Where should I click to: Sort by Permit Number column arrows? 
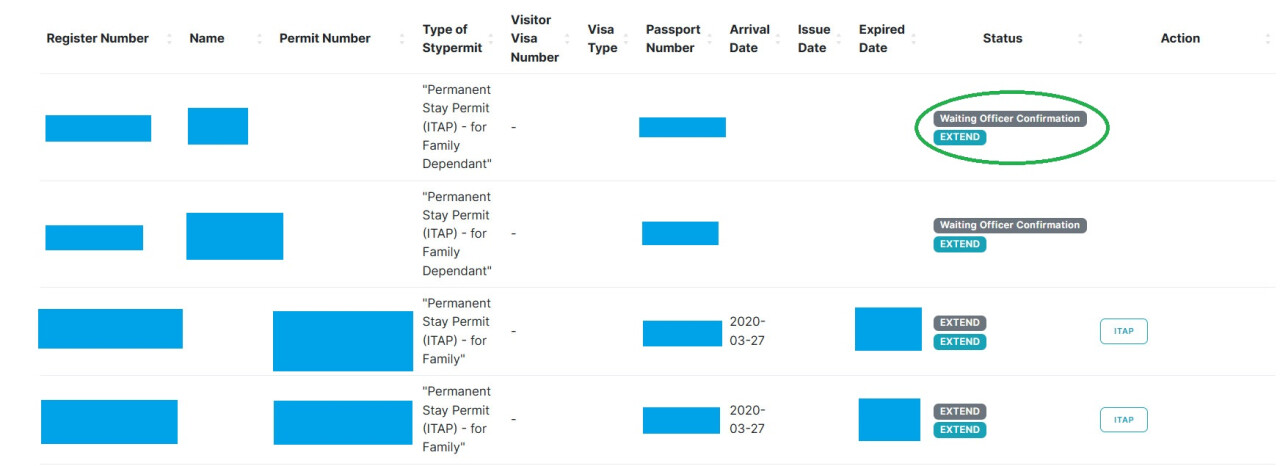[x=403, y=38]
